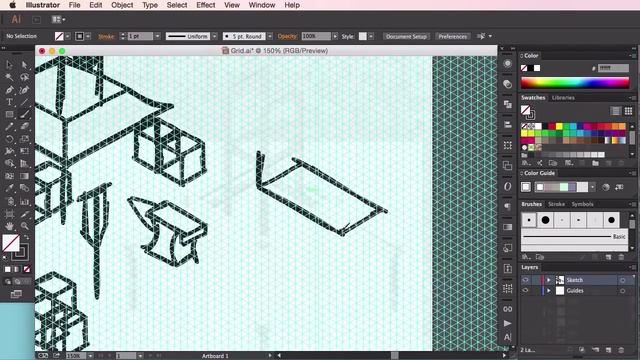This screenshot has width=640, height=360.
Task: Switch Swatches panel to thumbnail view
Action: click(x=629, y=111)
